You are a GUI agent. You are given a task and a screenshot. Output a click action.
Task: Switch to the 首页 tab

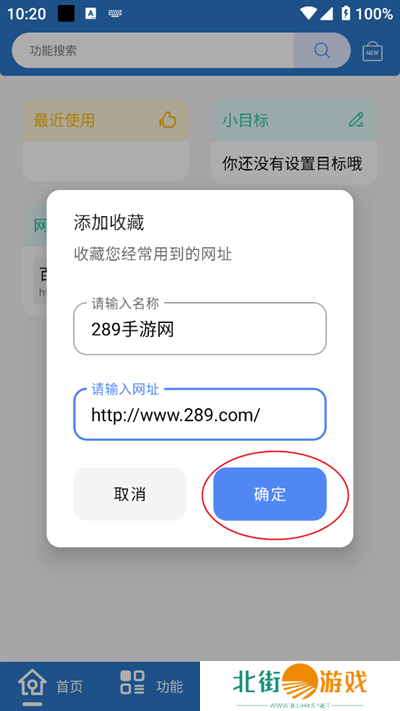tap(51, 686)
